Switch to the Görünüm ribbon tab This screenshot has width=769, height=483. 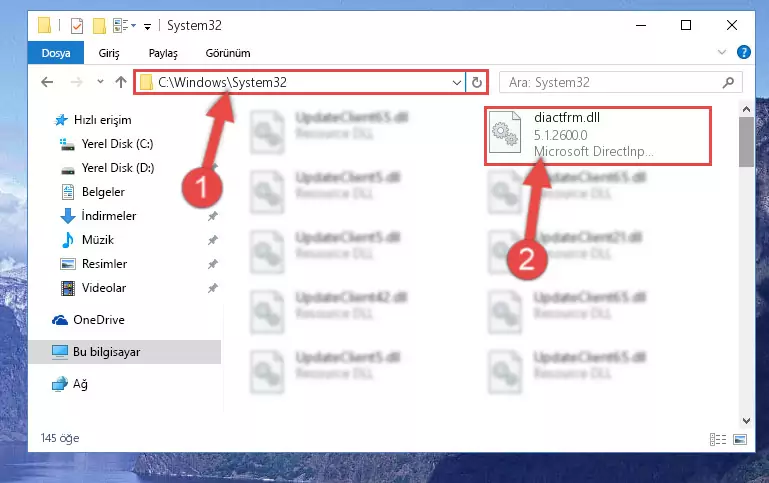point(228,53)
